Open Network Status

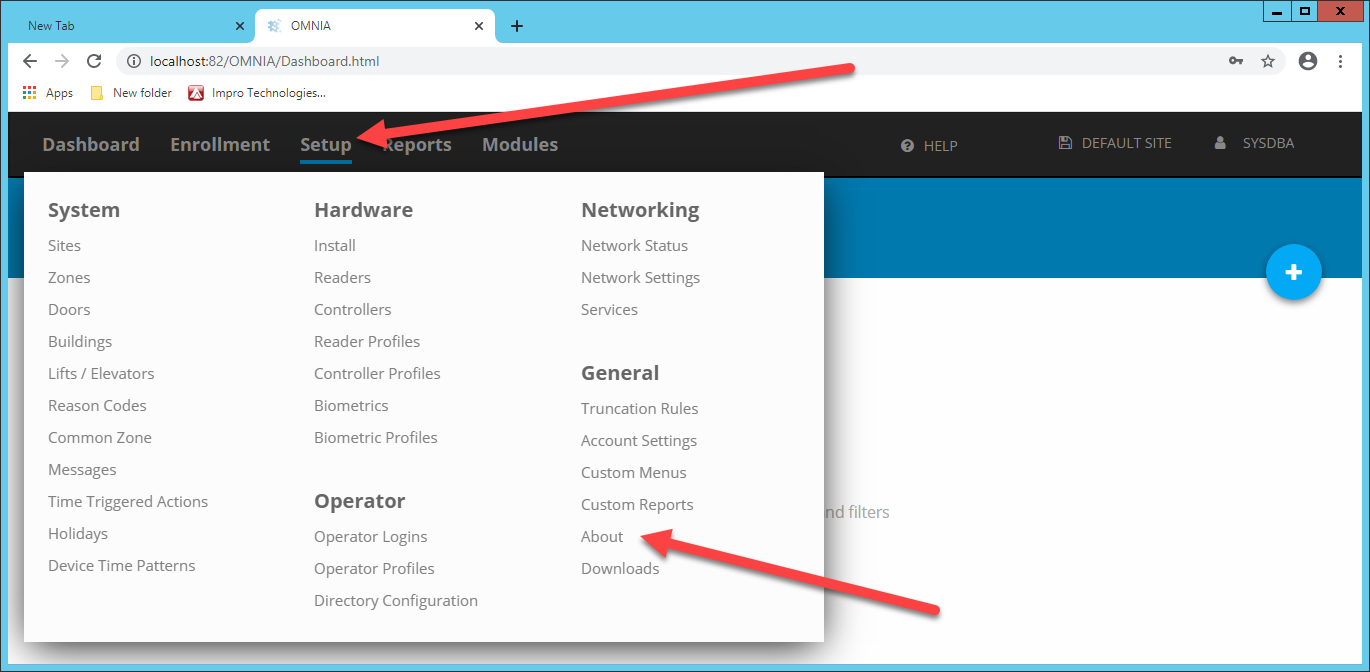(635, 246)
